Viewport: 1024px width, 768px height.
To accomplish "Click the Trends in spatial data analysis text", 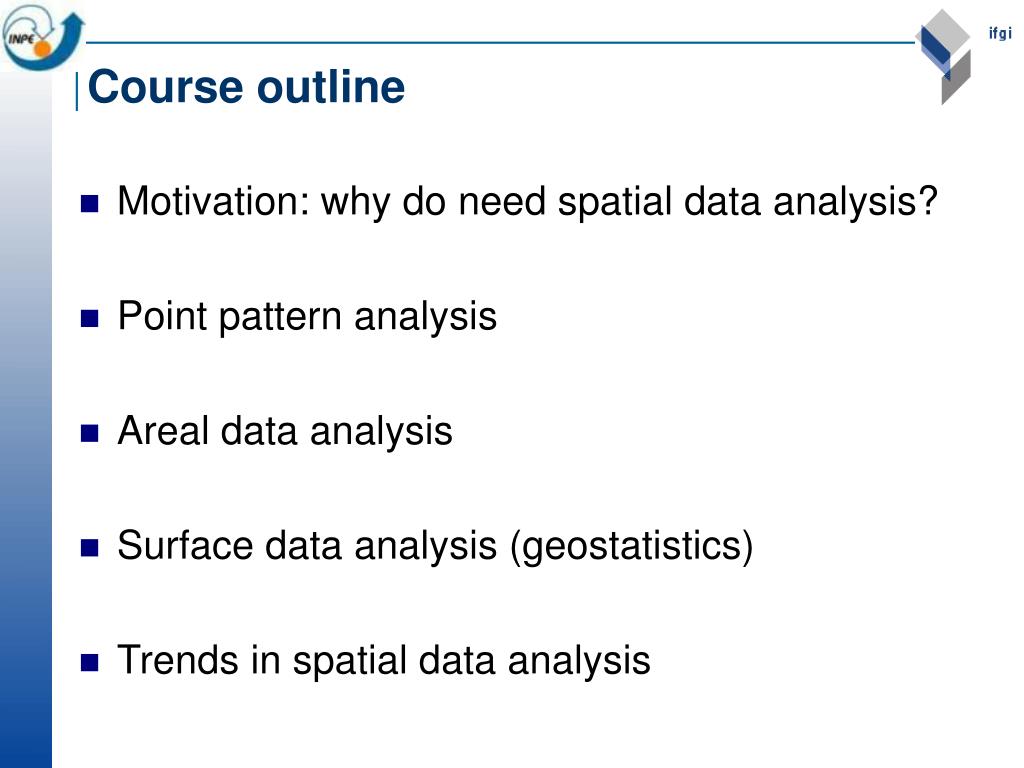I will pyautogui.click(x=384, y=661).
